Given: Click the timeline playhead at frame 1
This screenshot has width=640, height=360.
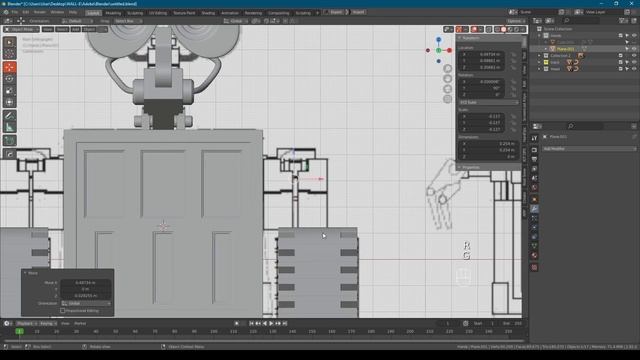Looking at the screenshot, I should [19, 331].
